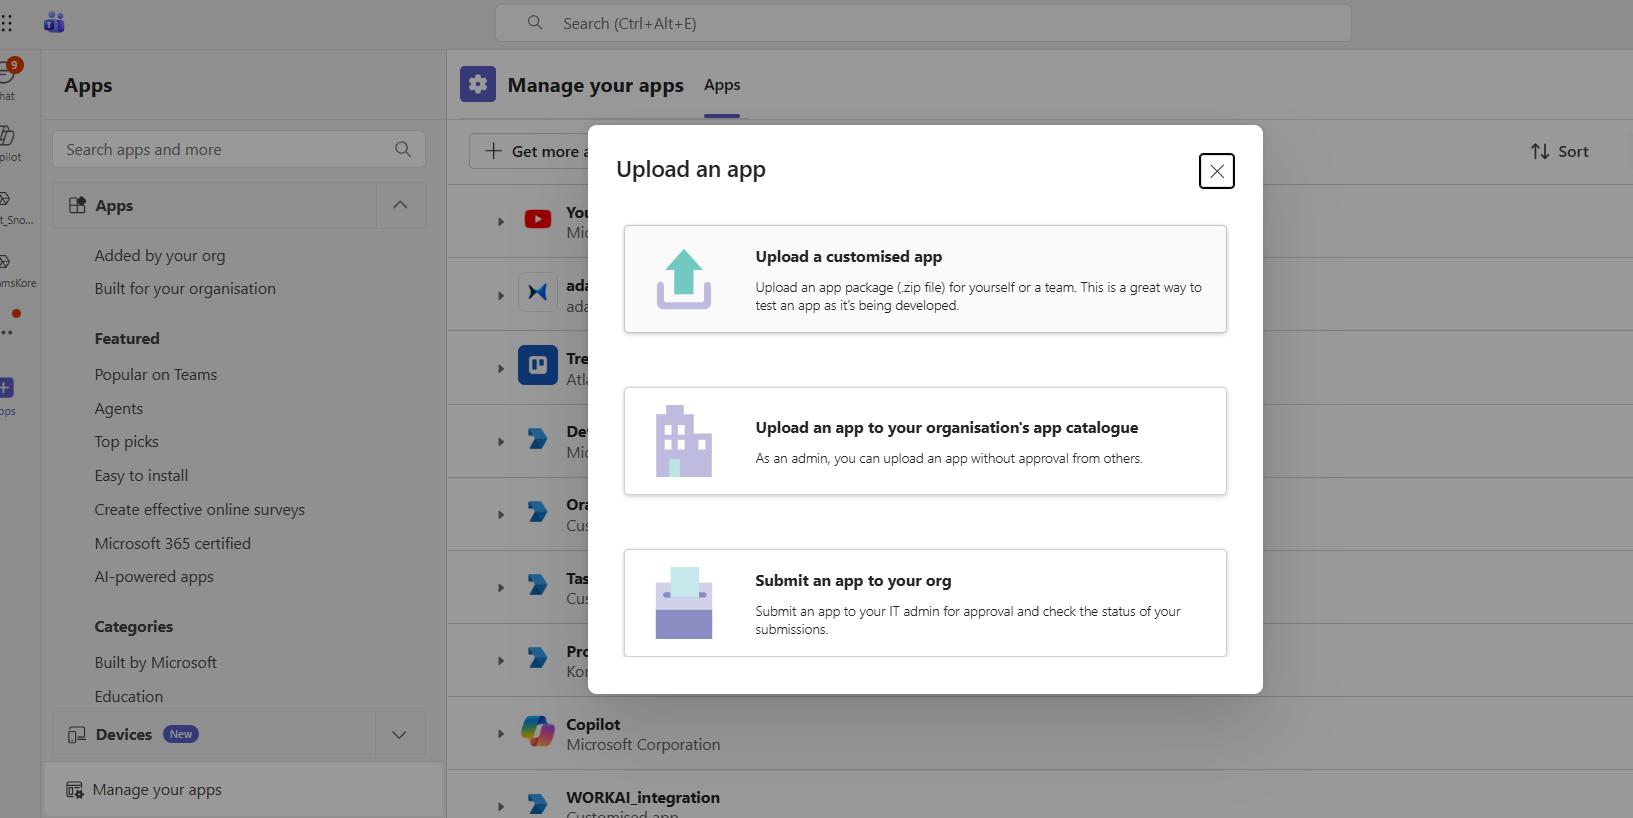Expand the Copilot app row arrow
This screenshot has width=1633, height=818.
(x=501, y=734)
